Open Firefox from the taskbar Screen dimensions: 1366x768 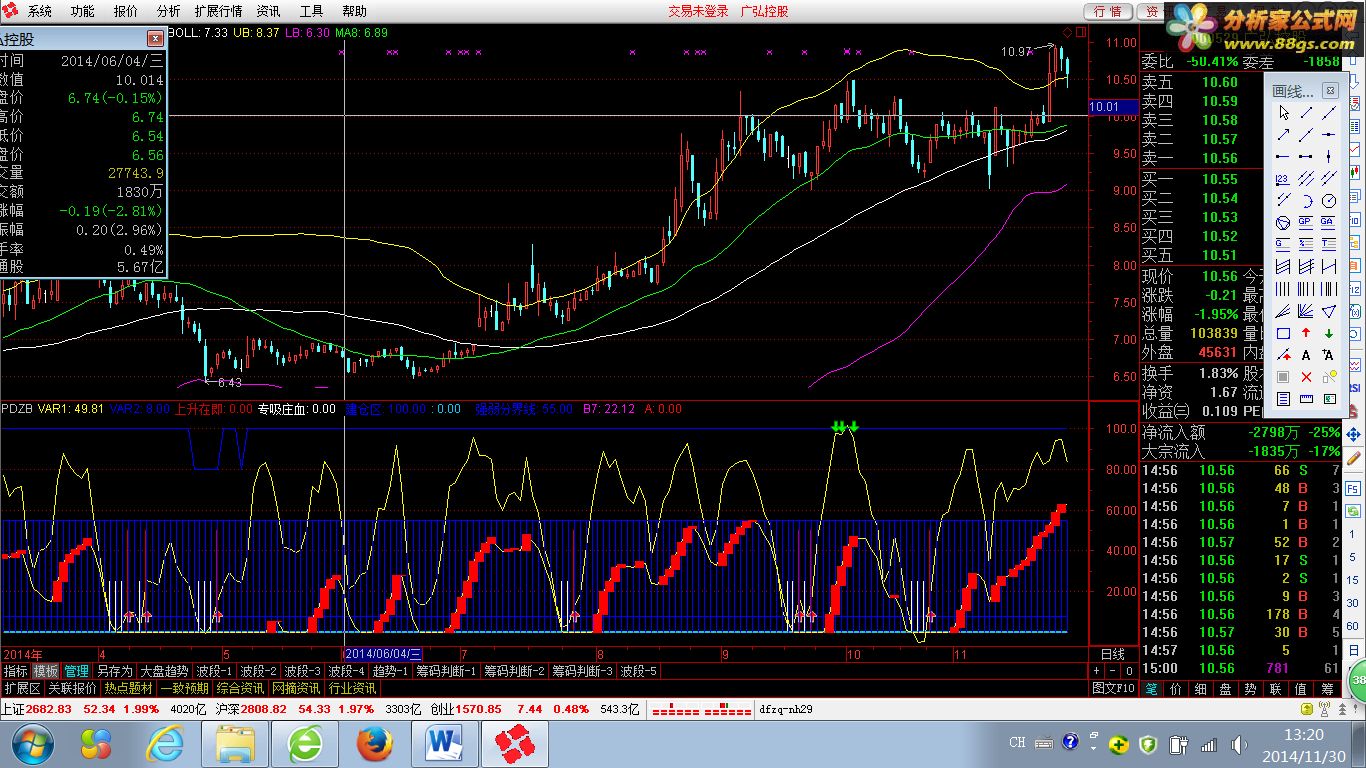[376, 743]
